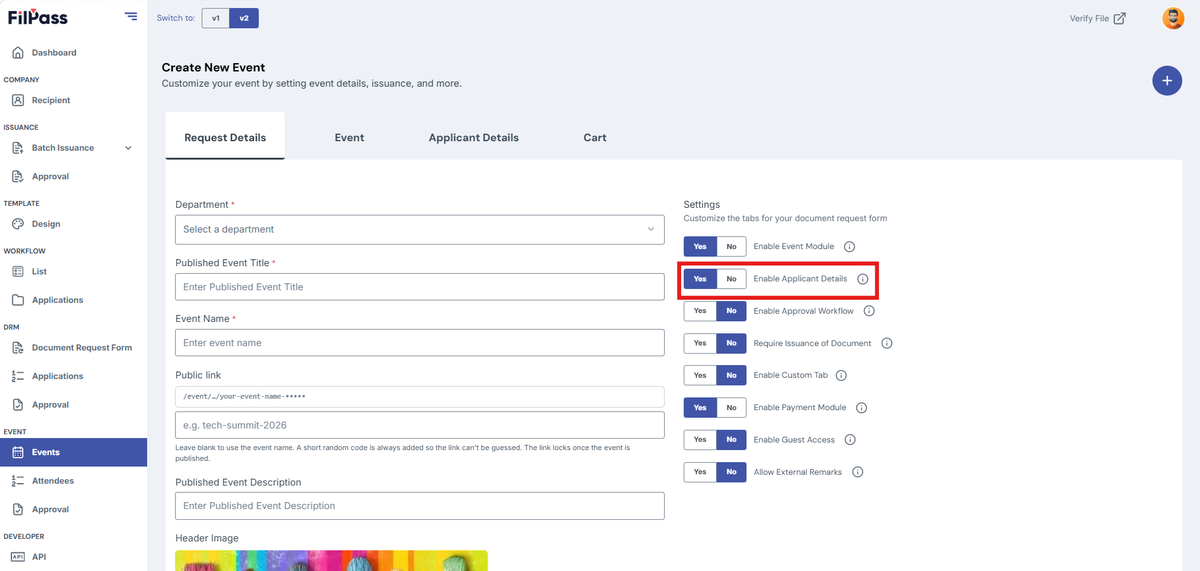The width and height of the screenshot is (1200, 571).
Task: Click the DRM Approval document icon
Action: (18, 405)
